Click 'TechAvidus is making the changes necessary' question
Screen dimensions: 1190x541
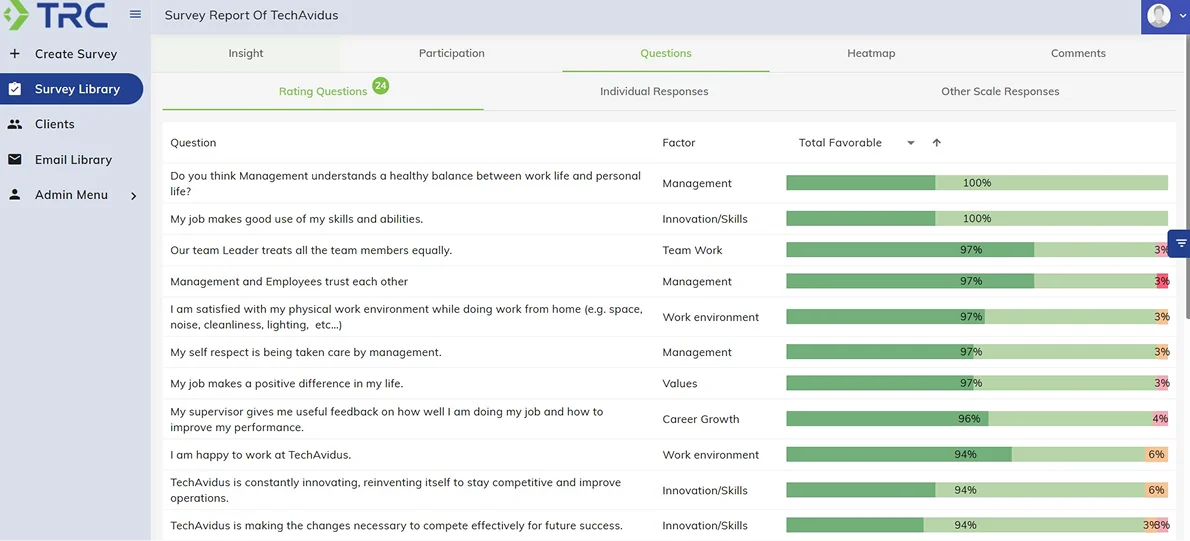pos(396,525)
